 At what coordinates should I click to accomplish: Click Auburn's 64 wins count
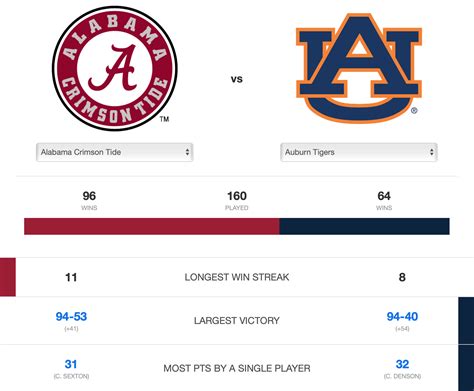click(384, 196)
